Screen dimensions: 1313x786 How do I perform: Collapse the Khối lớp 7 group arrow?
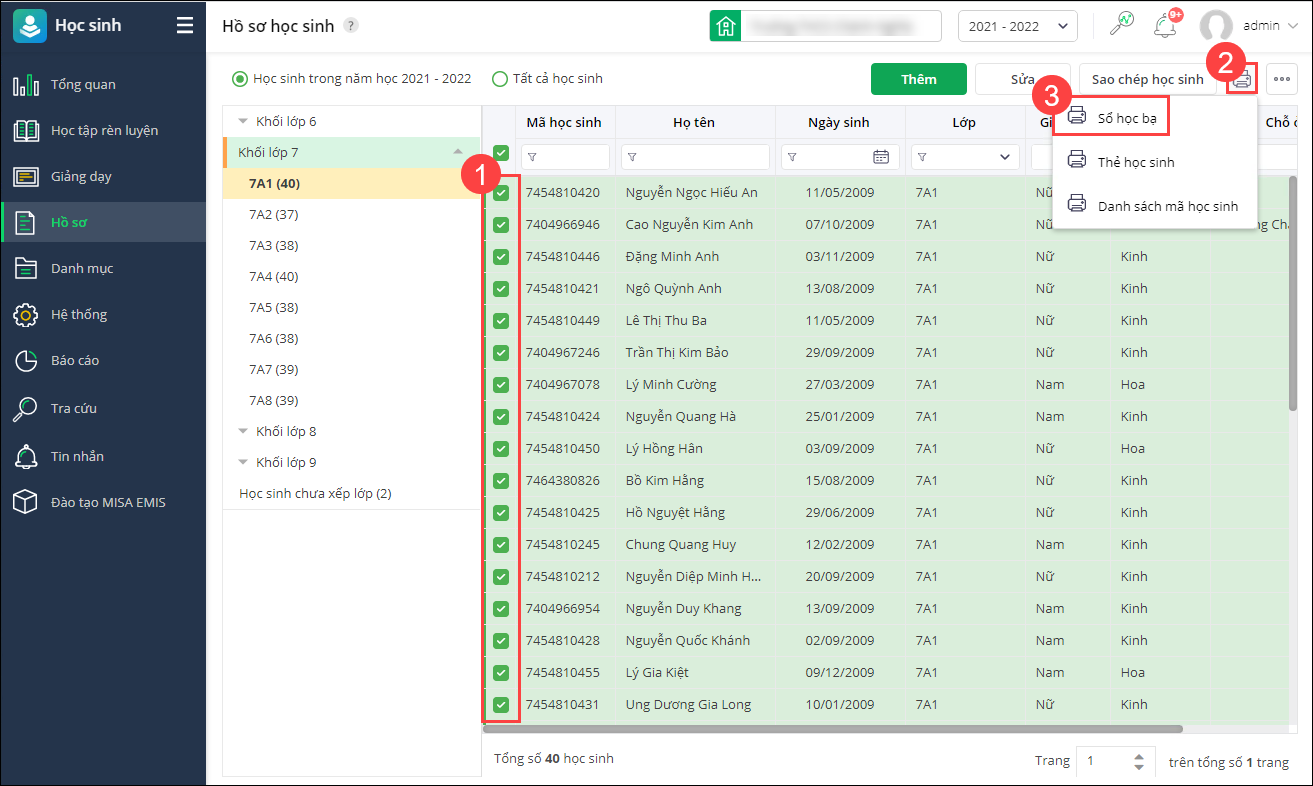click(x=458, y=152)
